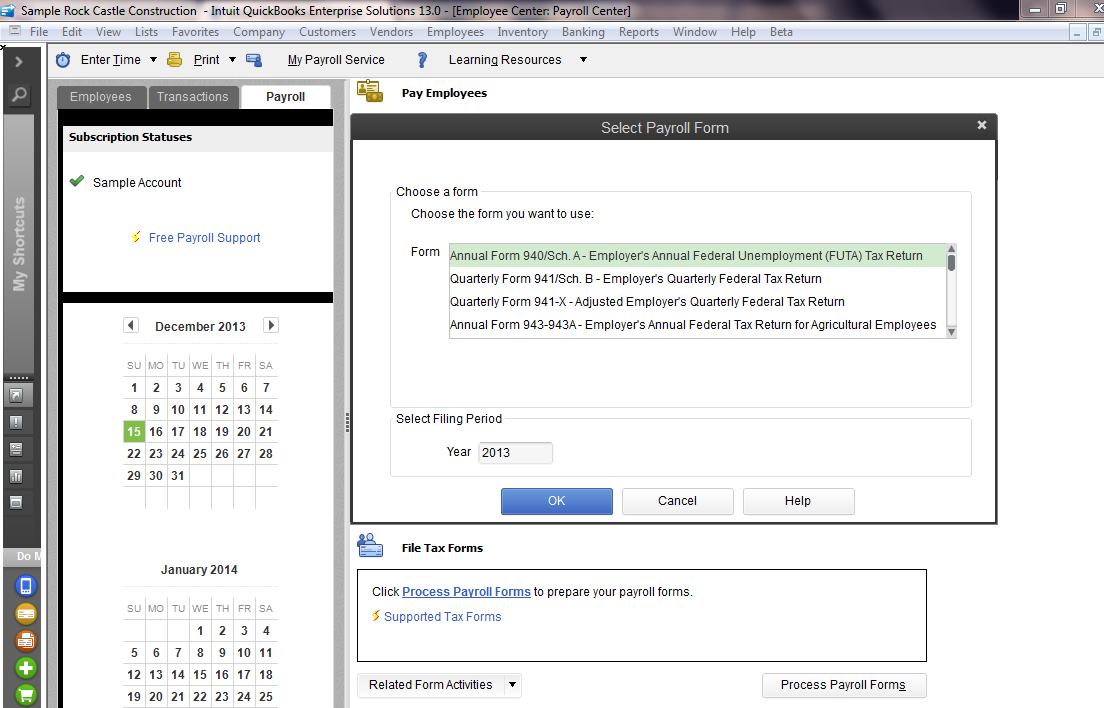Click the Year input field
The image size is (1104, 708).
(515, 453)
